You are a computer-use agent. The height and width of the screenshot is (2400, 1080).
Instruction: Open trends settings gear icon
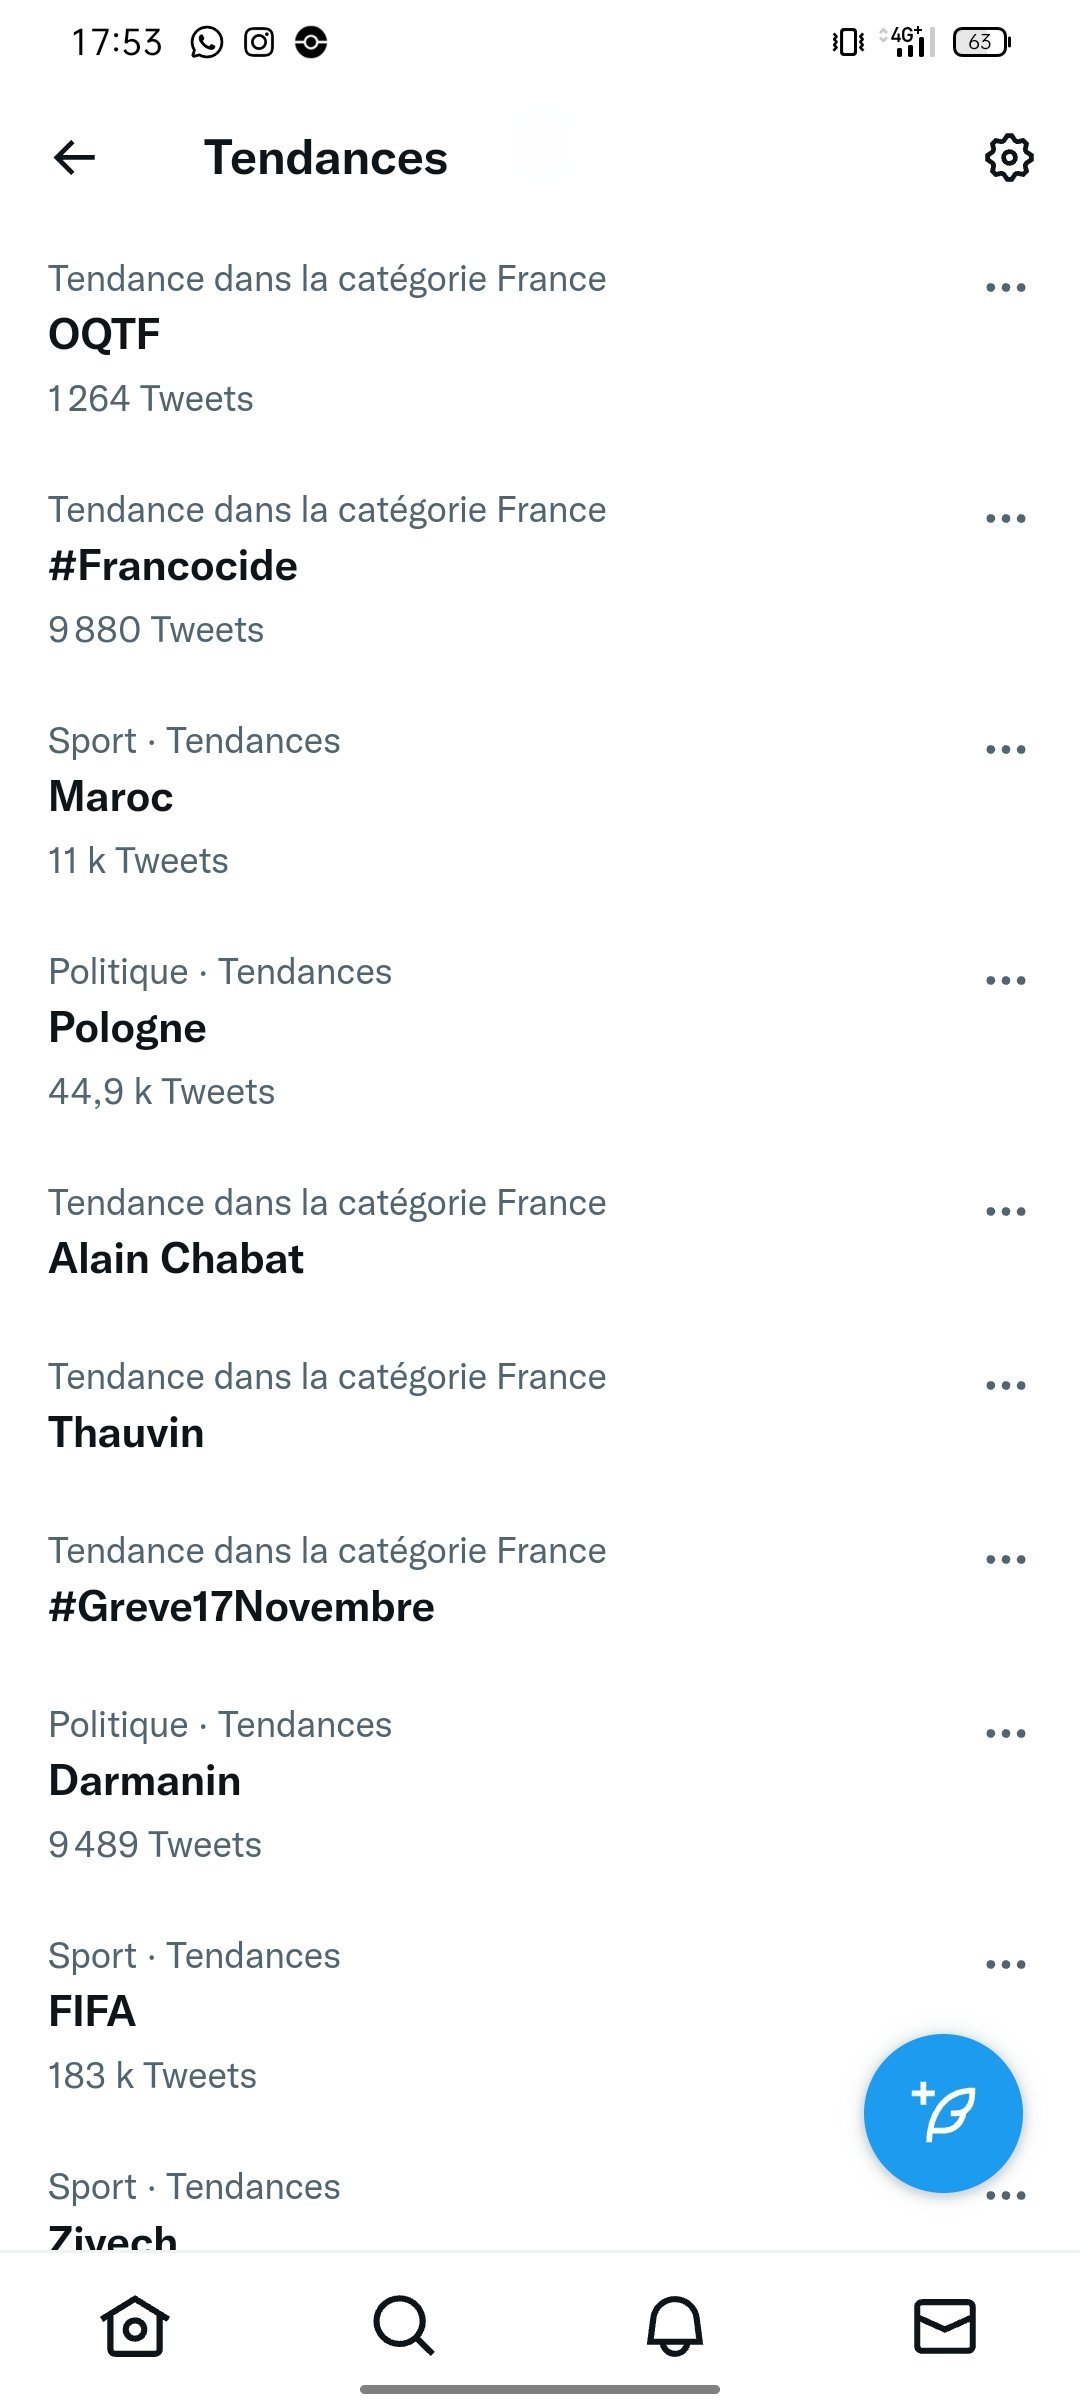pyautogui.click(x=1008, y=158)
